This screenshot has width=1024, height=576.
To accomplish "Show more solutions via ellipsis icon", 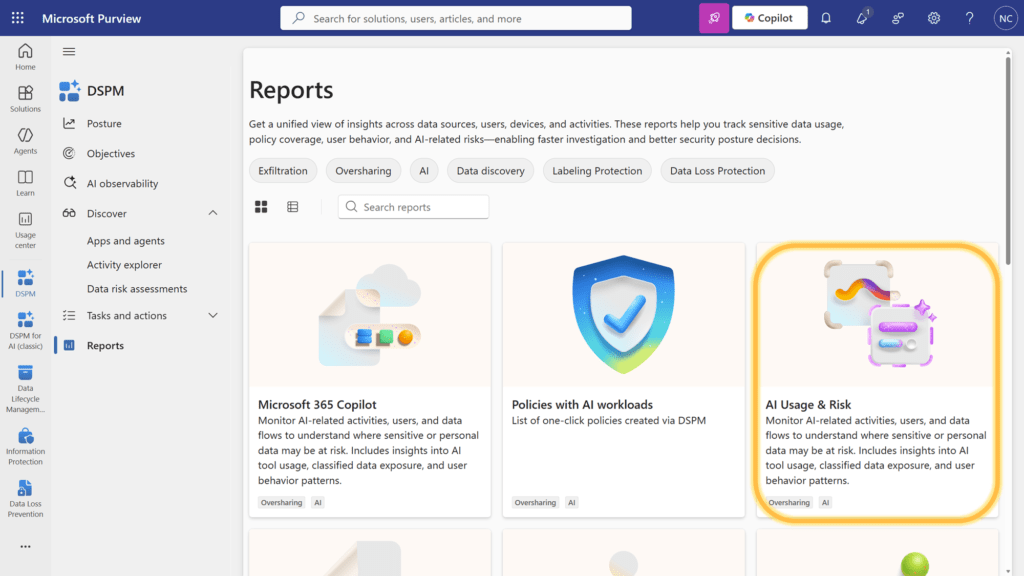I will pos(25,547).
